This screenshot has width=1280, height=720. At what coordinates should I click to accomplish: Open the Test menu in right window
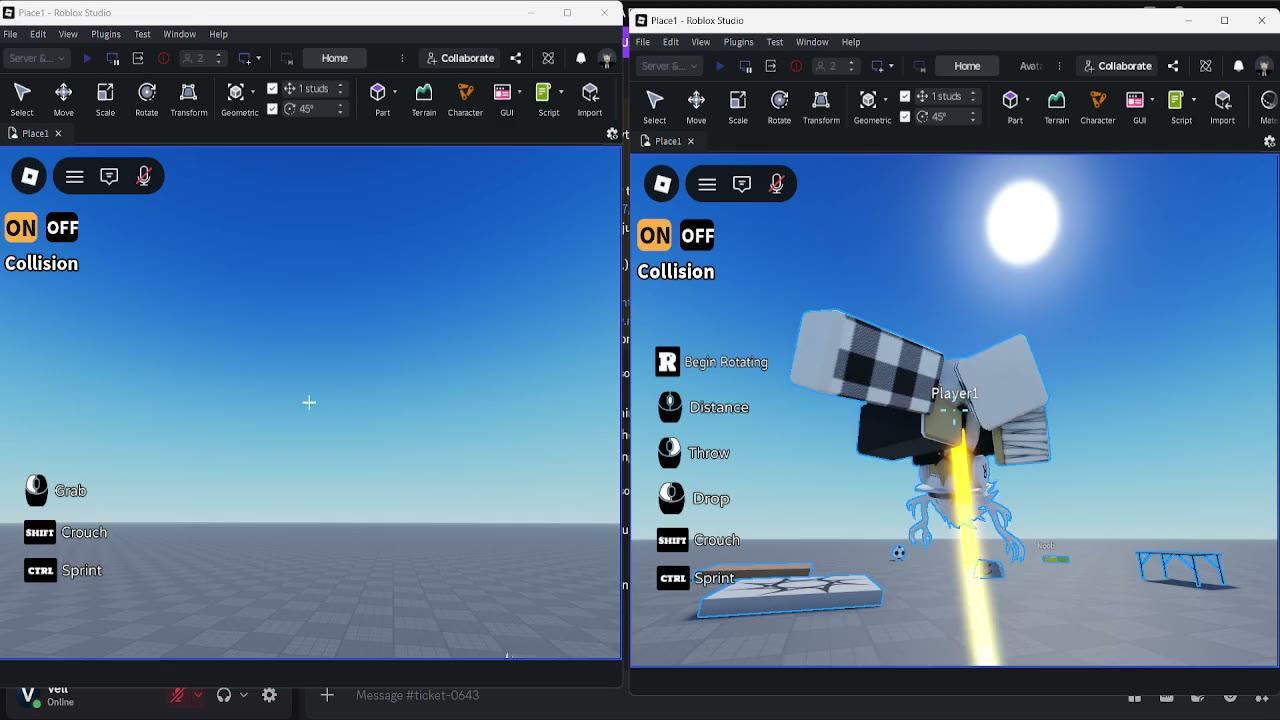click(775, 42)
